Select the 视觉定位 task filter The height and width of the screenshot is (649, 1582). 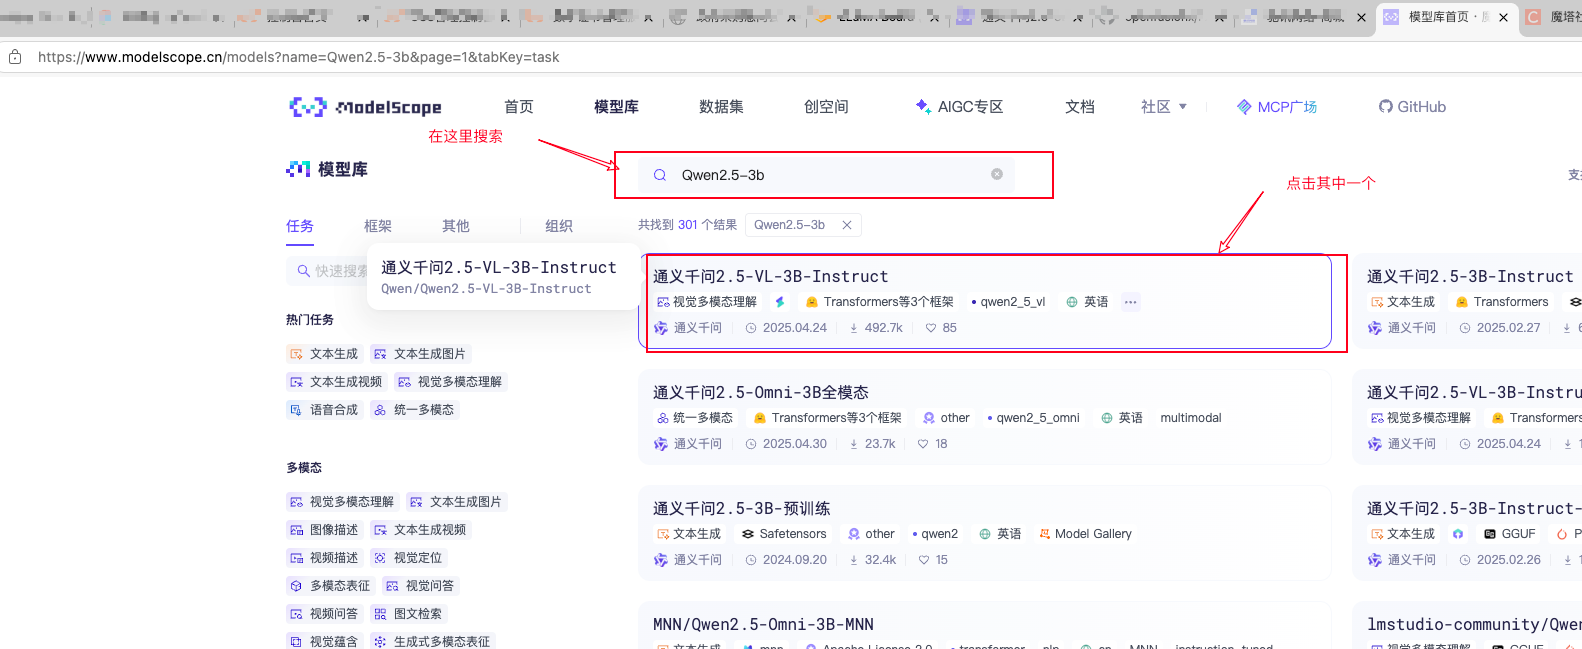407,558
